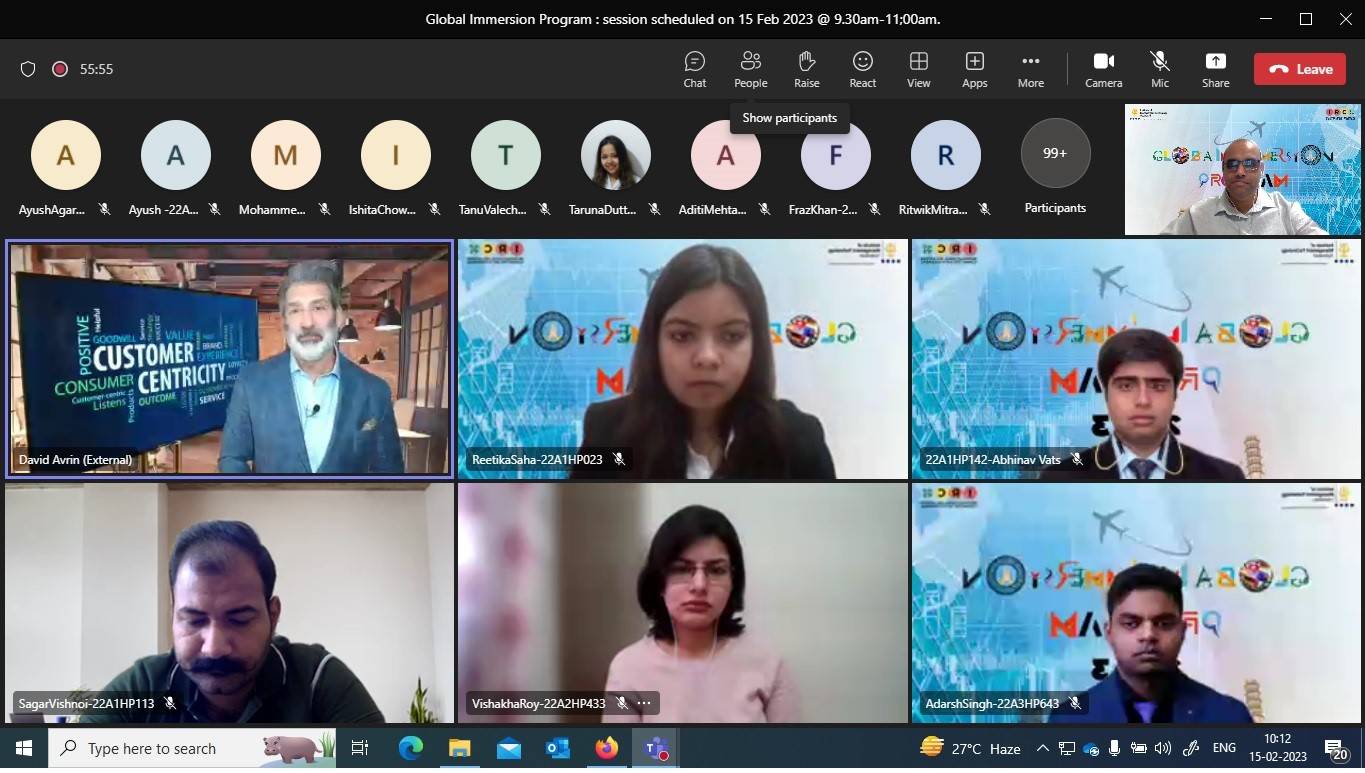
Task: Open the Apps panel
Action: coord(975,69)
